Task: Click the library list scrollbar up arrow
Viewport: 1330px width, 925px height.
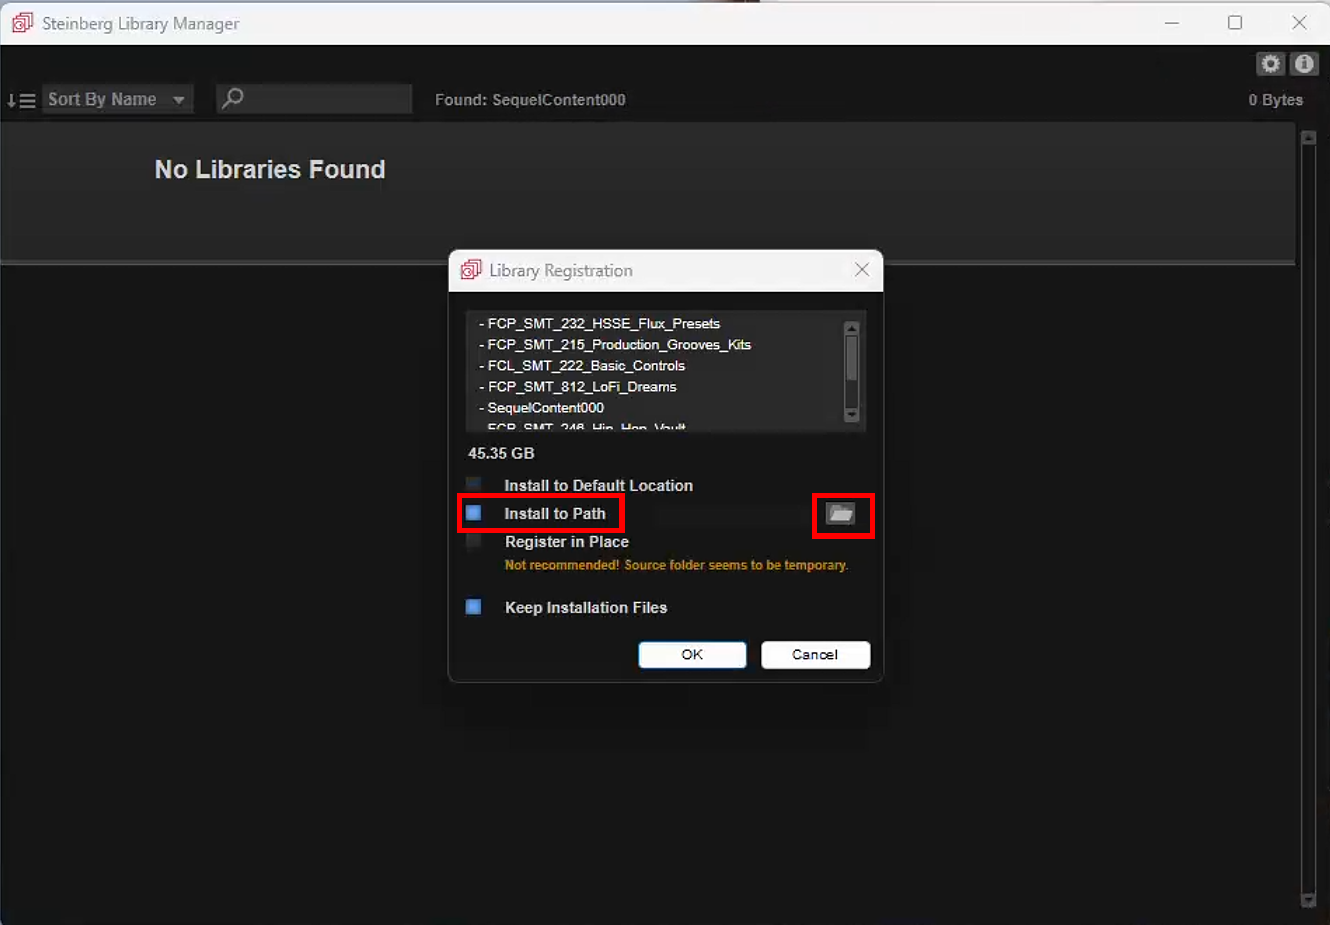Action: [851, 328]
